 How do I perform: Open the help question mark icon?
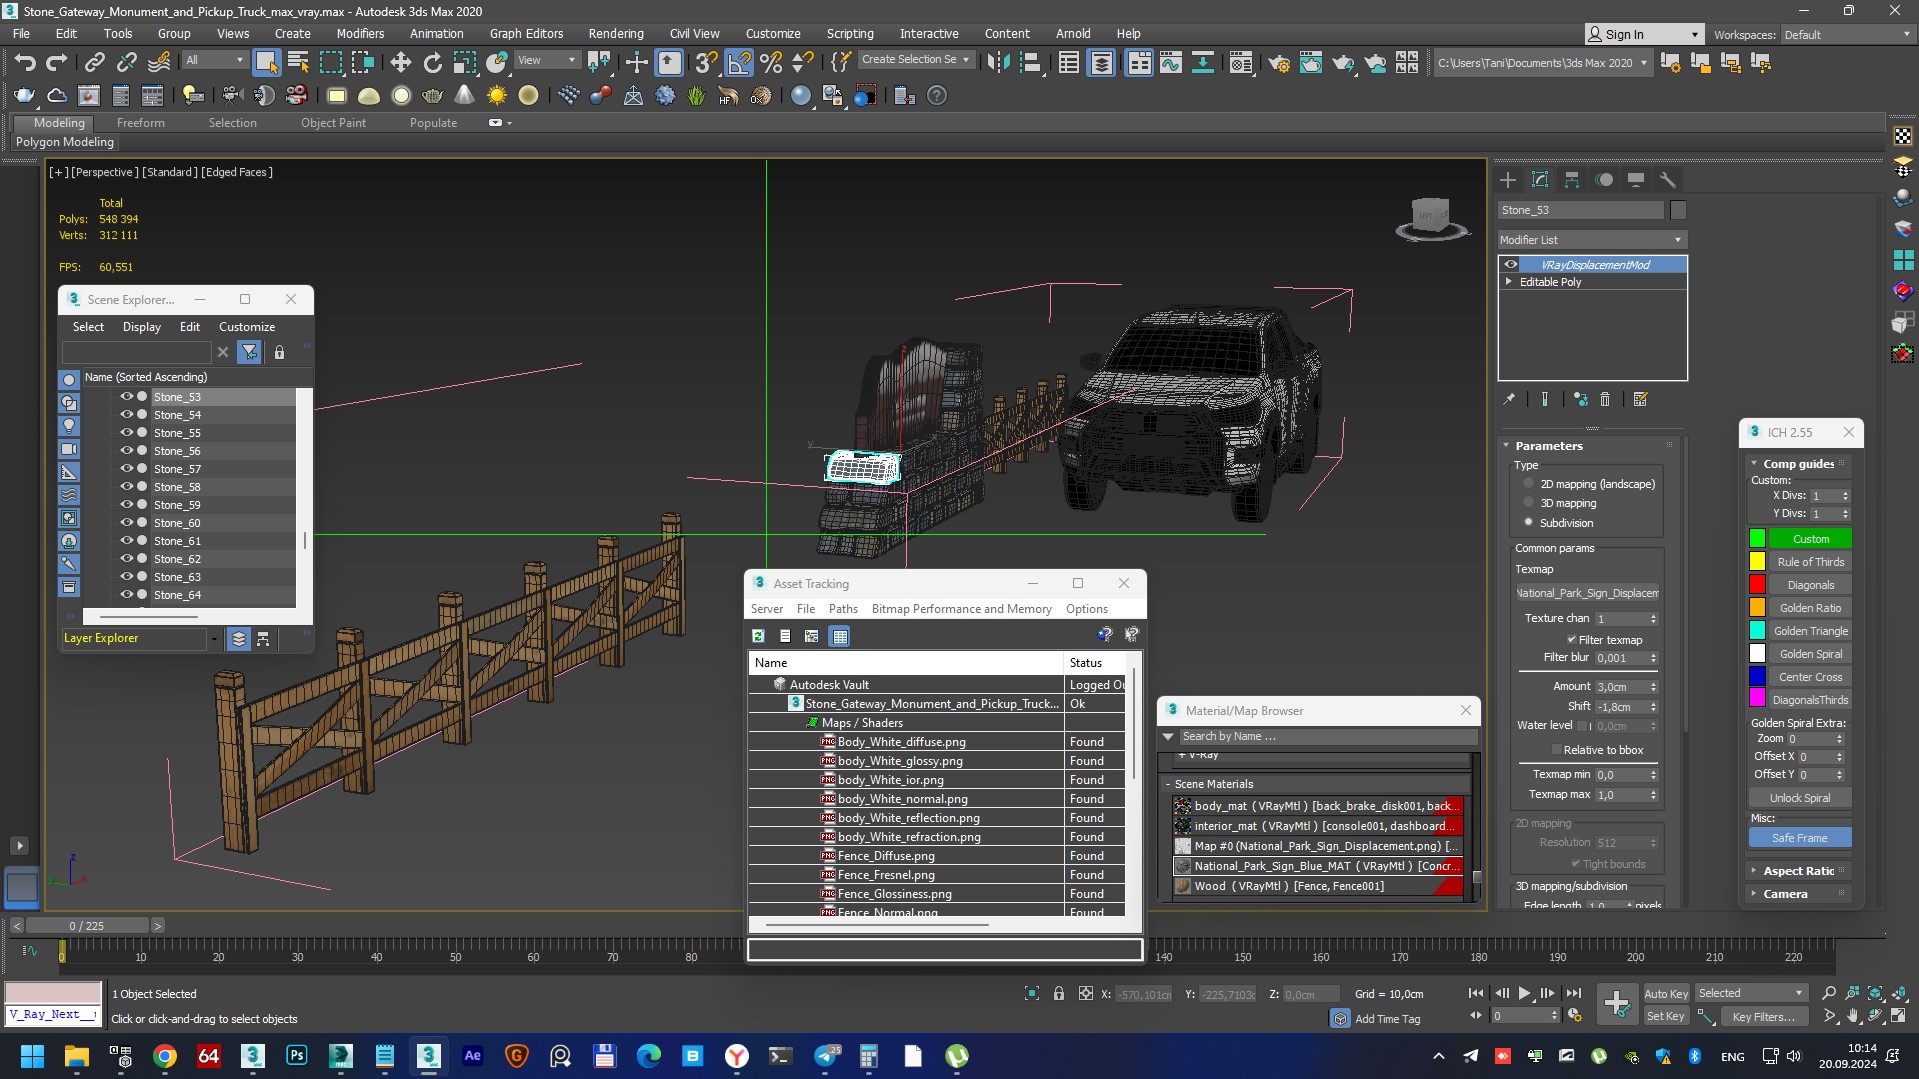936,96
